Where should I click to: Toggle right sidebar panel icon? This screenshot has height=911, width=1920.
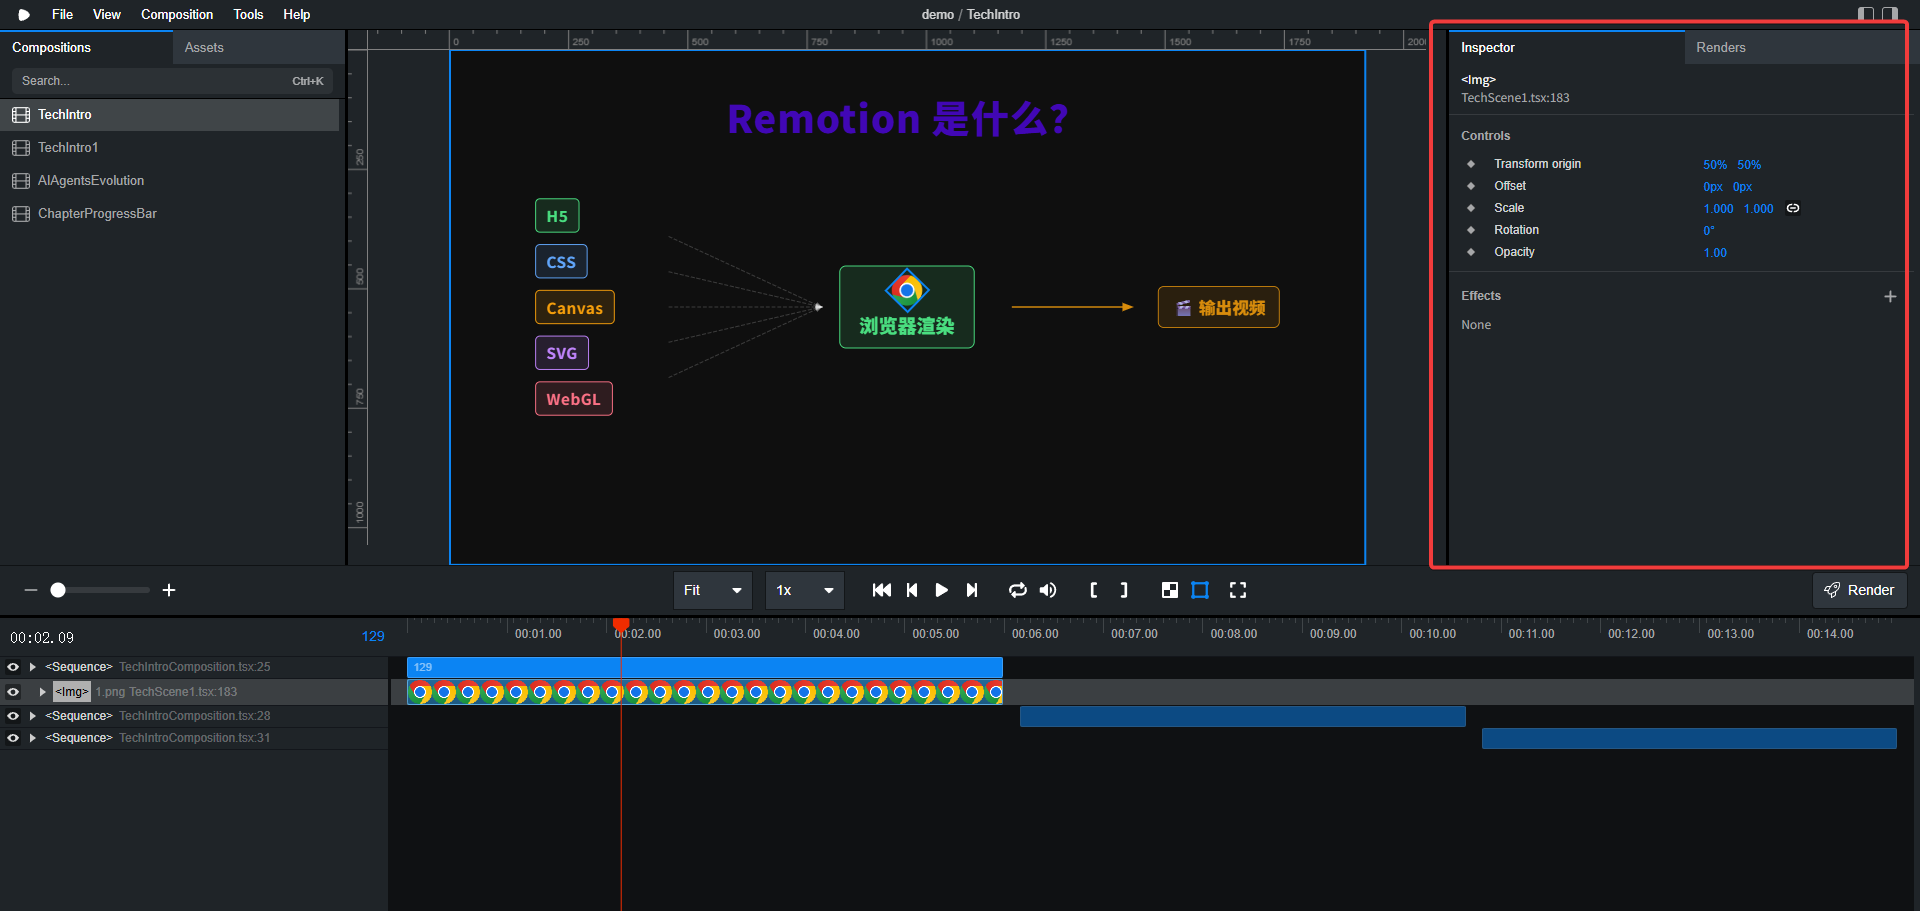1890,14
